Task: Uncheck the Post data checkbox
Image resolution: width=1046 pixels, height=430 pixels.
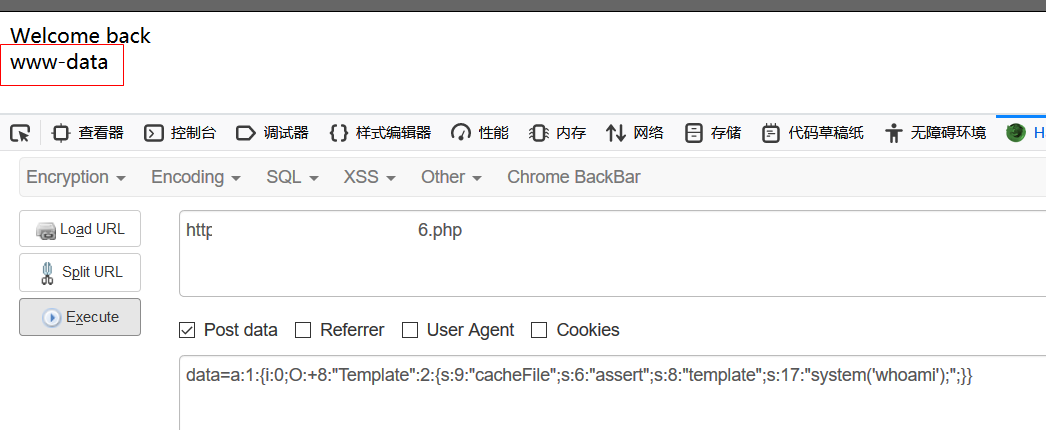Action: (x=187, y=330)
